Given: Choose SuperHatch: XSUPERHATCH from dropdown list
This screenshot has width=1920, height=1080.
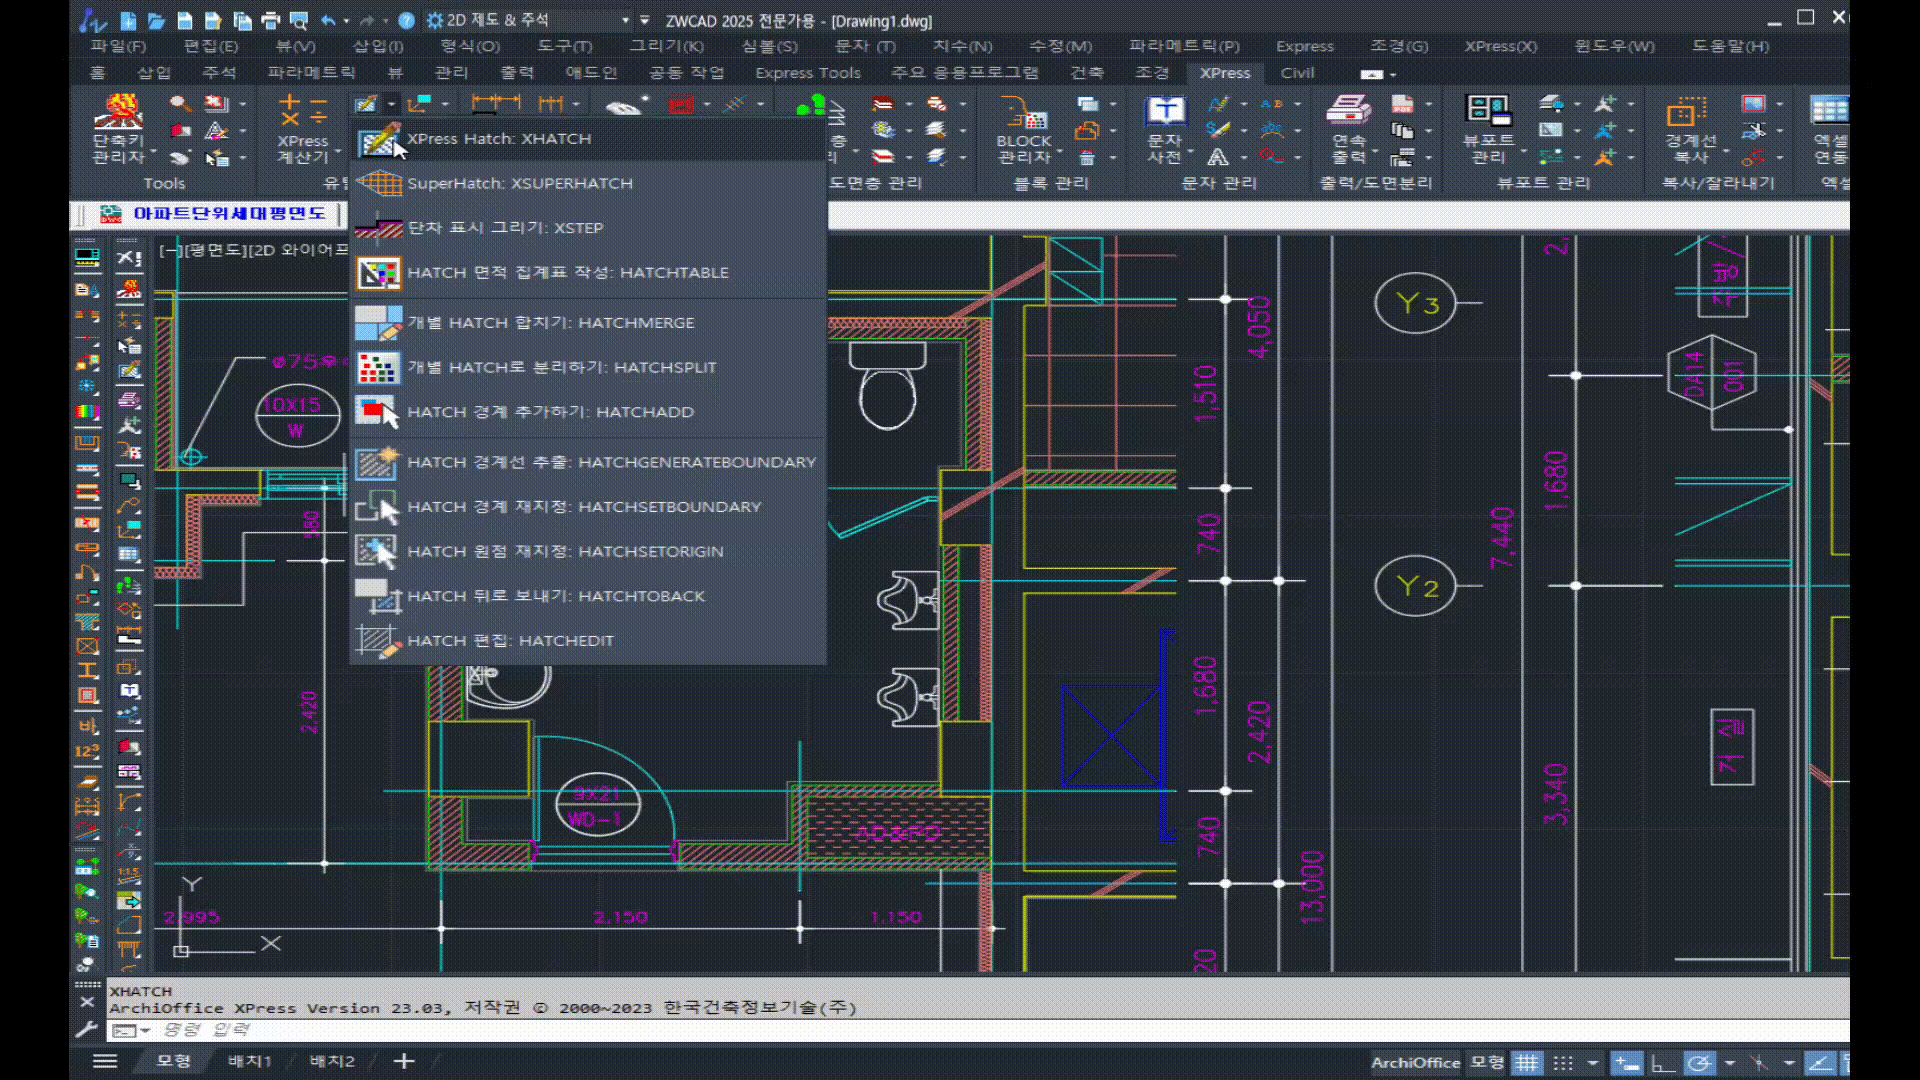Looking at the screenshot, I should point(519,183).
